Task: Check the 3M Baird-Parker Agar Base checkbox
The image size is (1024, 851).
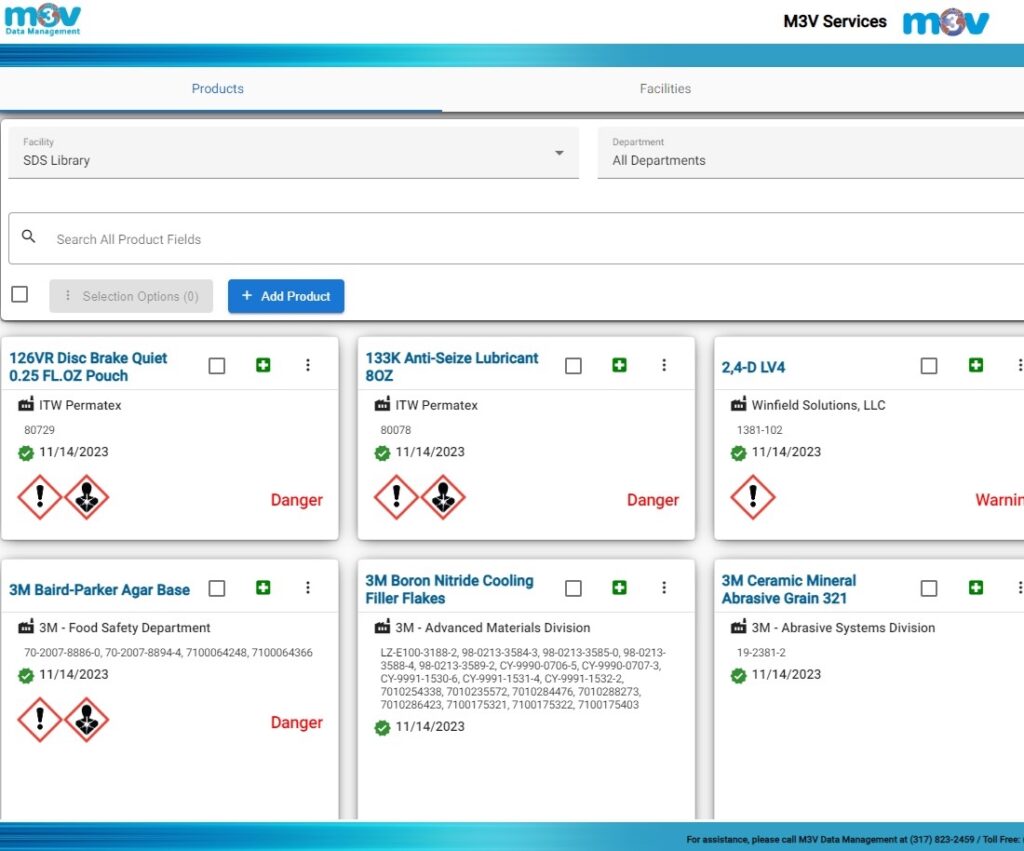Action: coord(217,588)
